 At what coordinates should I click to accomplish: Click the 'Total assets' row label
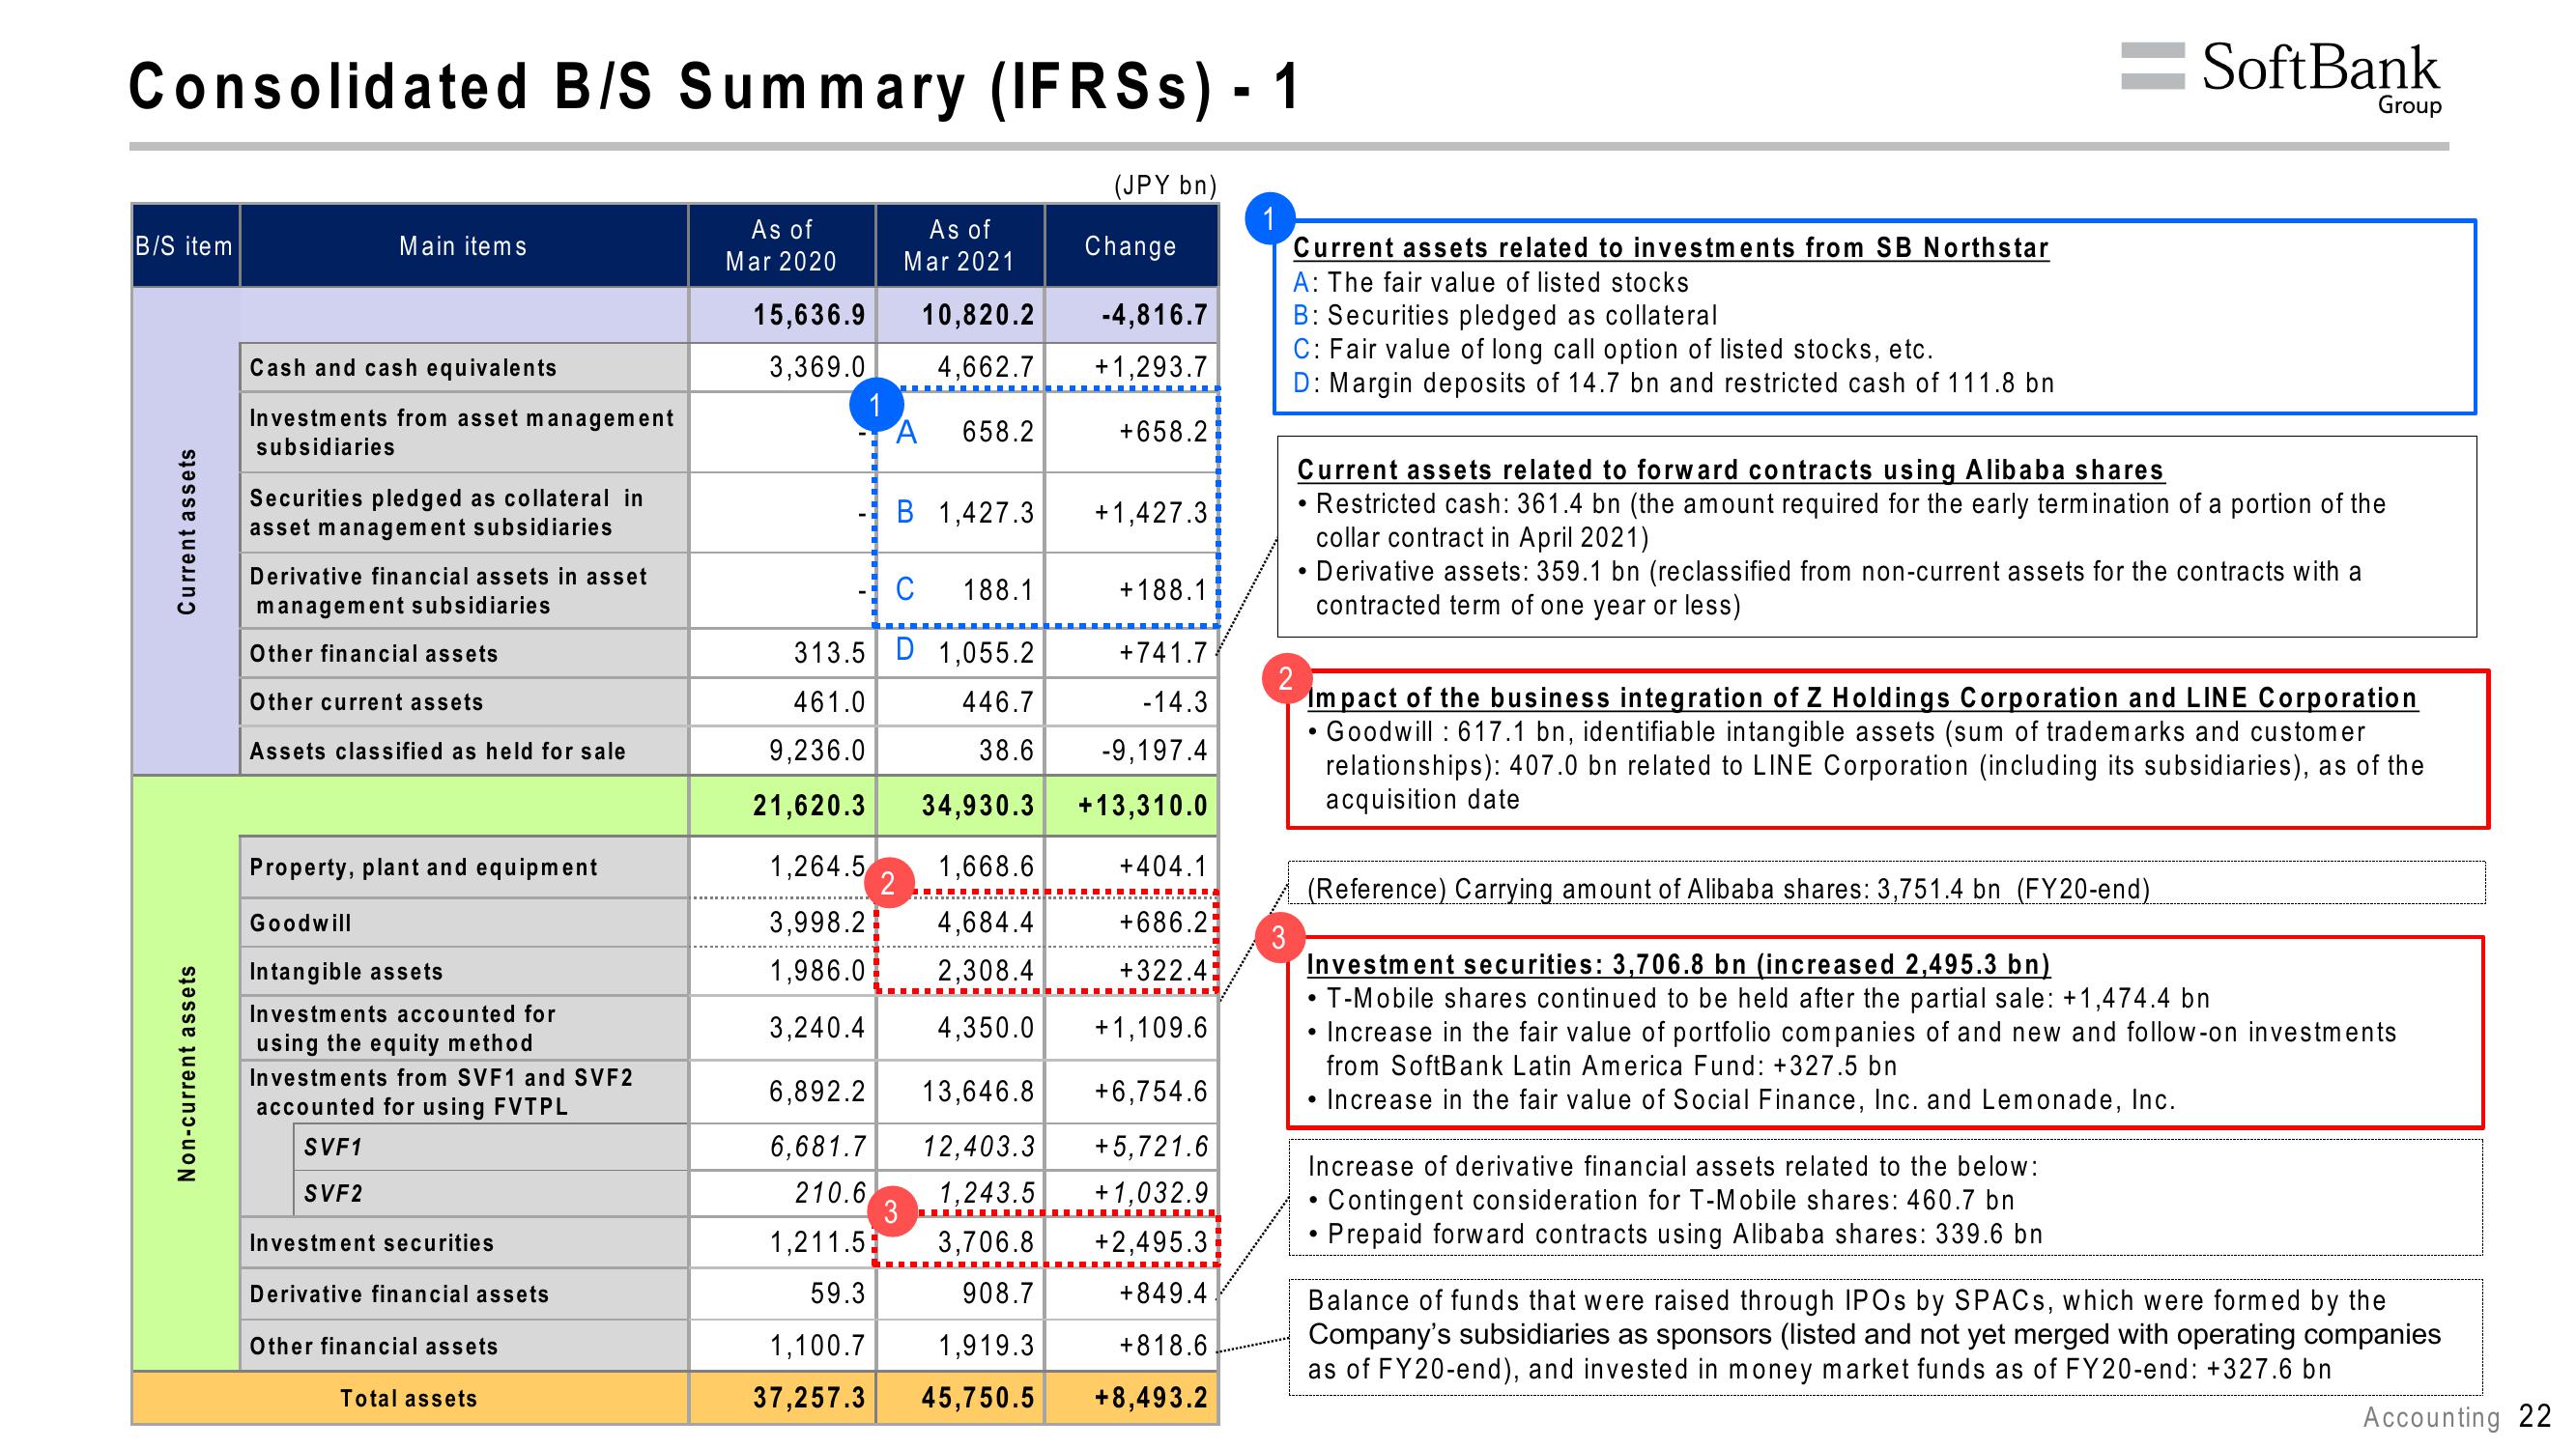(409, 1398)
